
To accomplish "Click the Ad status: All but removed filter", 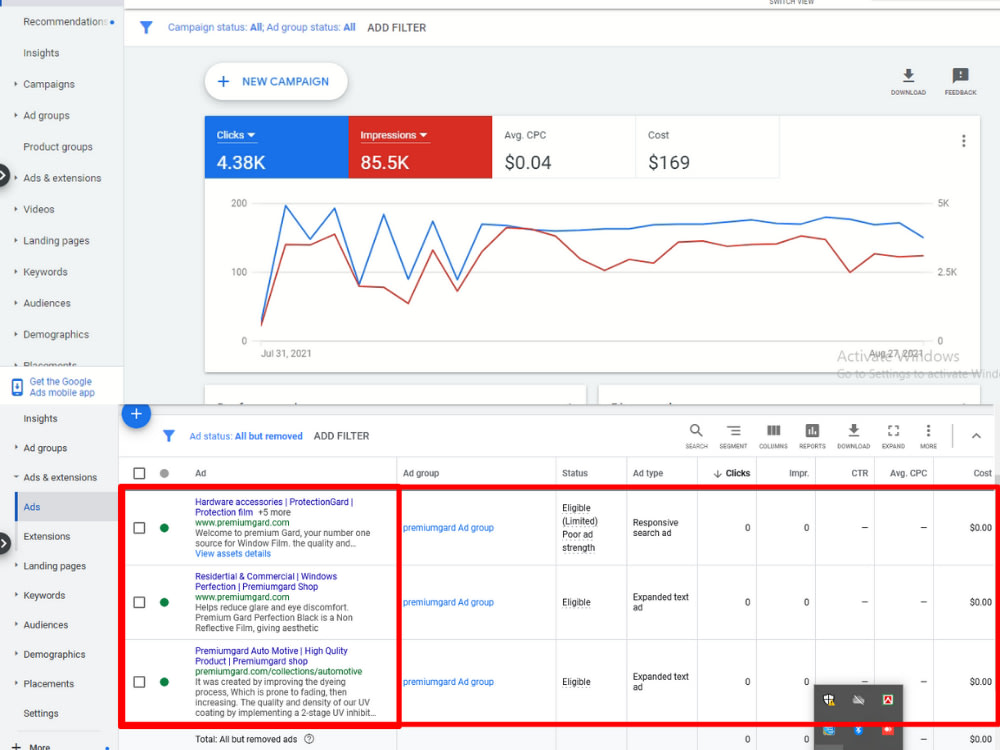I will (246, 436).
